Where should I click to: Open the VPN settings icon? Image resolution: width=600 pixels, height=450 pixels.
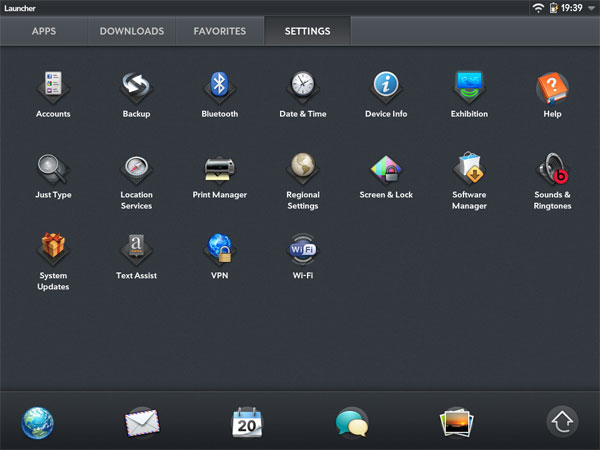pyautogui.click(x=219, y=249)
